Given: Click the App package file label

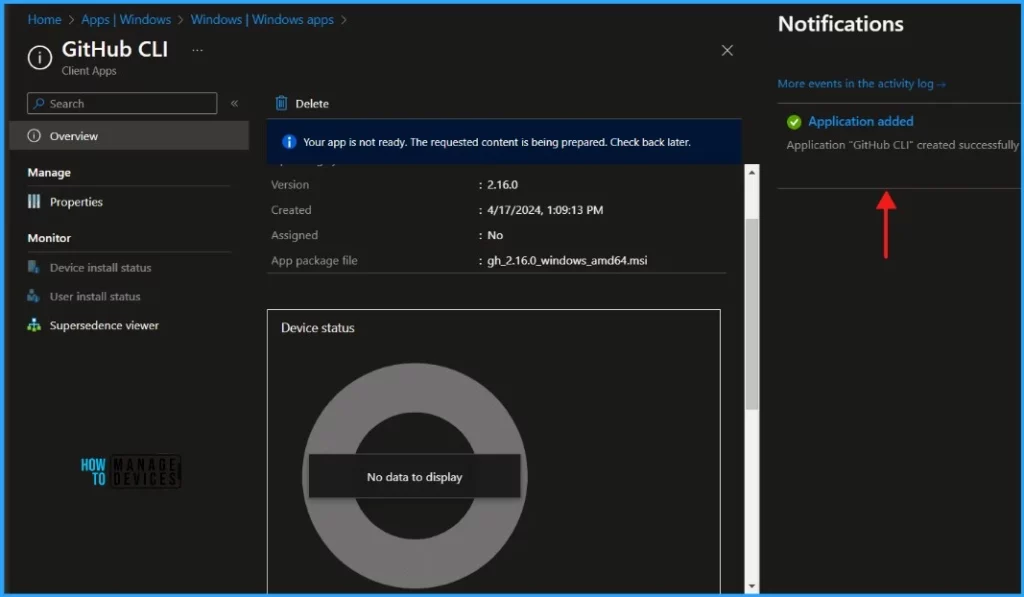Looking at the screenshot, I should tap(314, 261).
